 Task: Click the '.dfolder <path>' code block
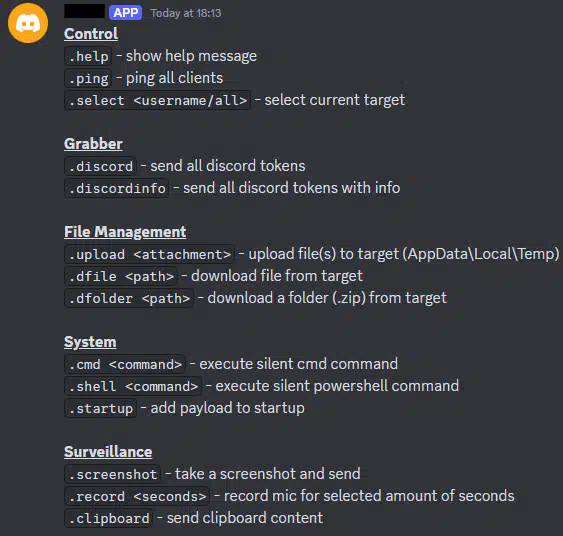[x=129, y=298]
